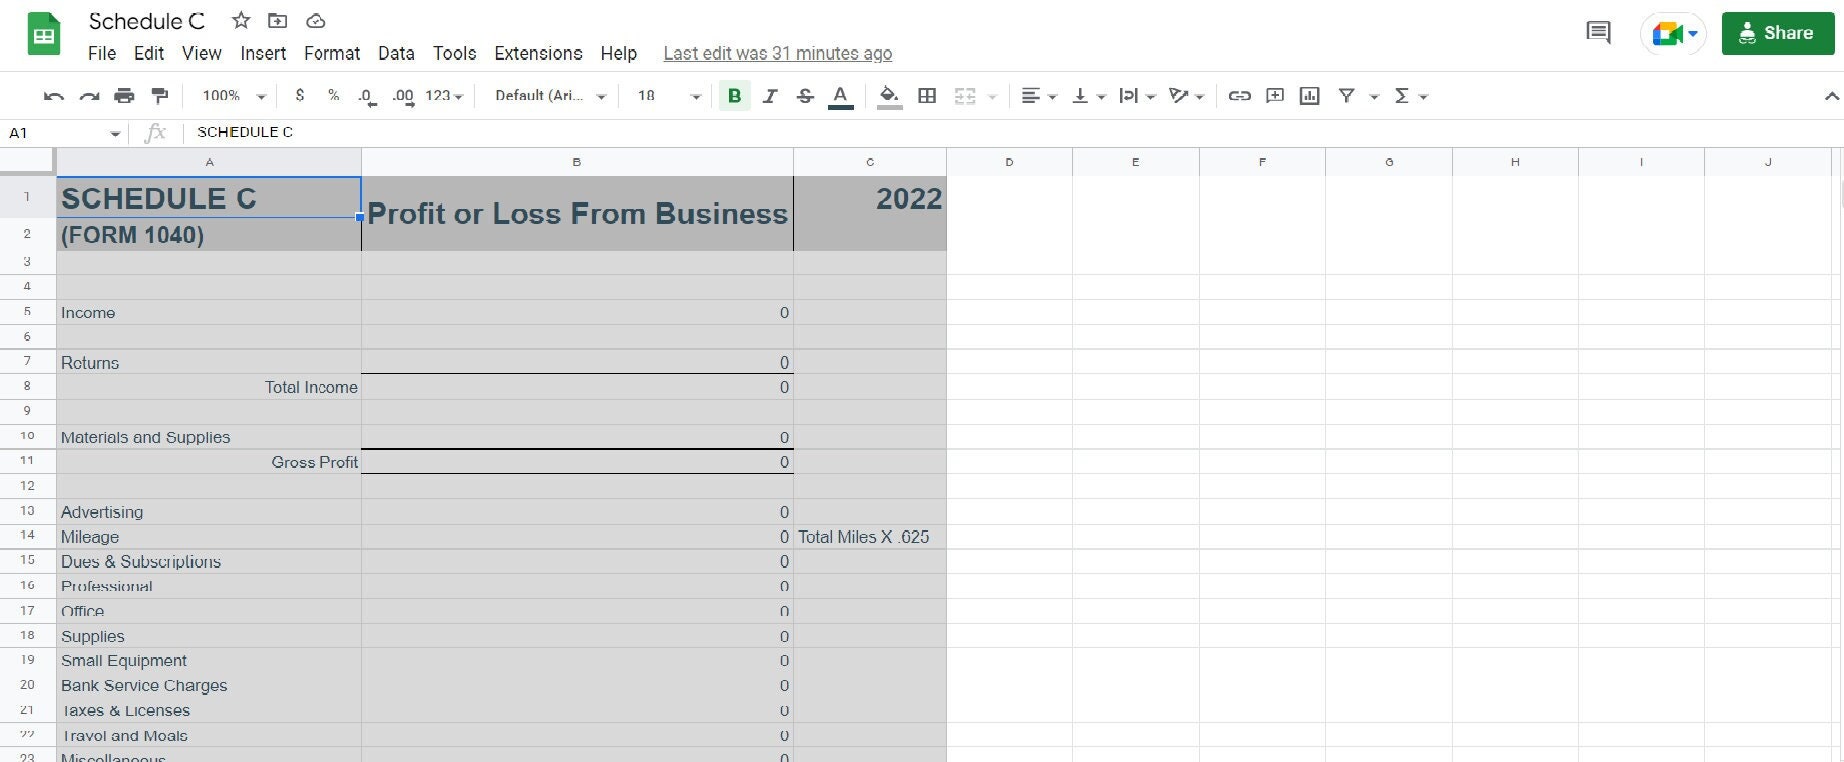Toggle strikethrough formatting

(805, 96)
